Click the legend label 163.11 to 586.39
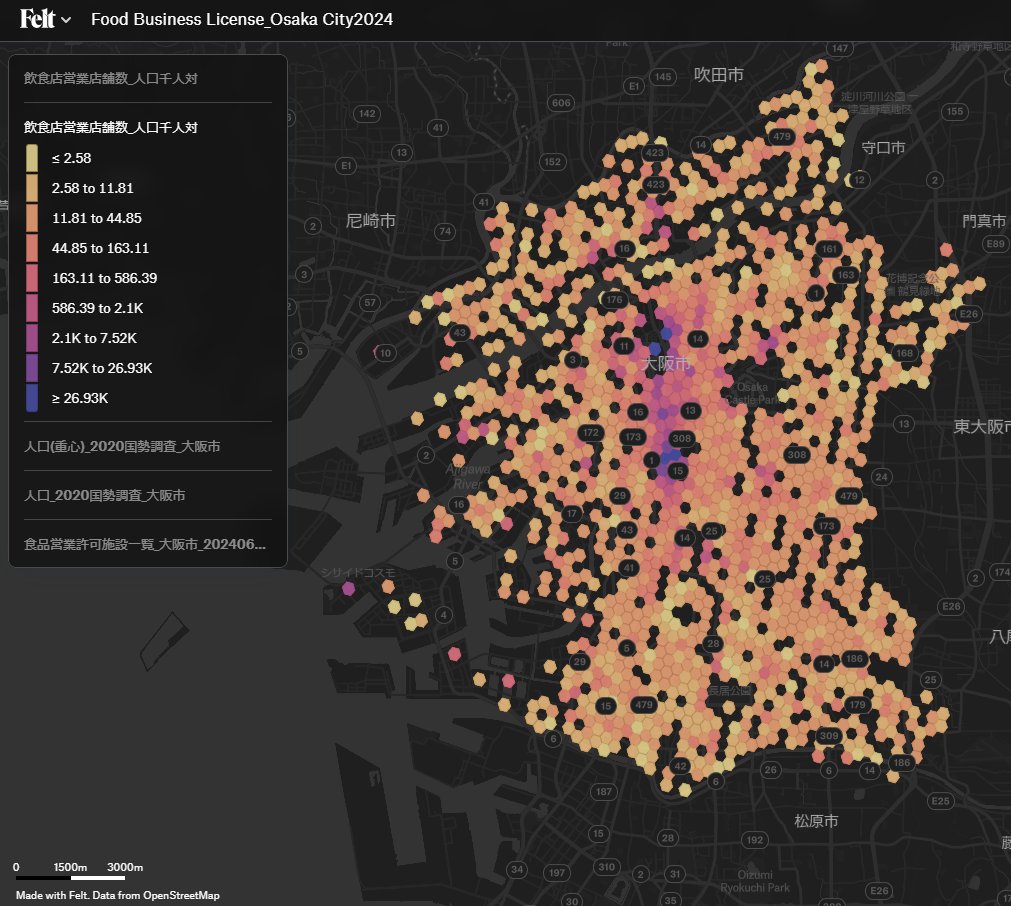This screenshot has height=906, width=1011. (104, 278)
